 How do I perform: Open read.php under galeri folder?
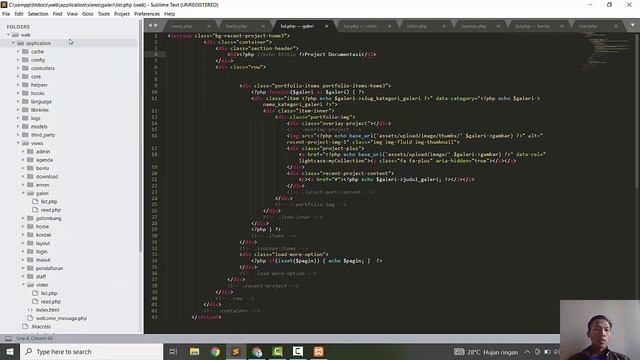click(51, 210)
